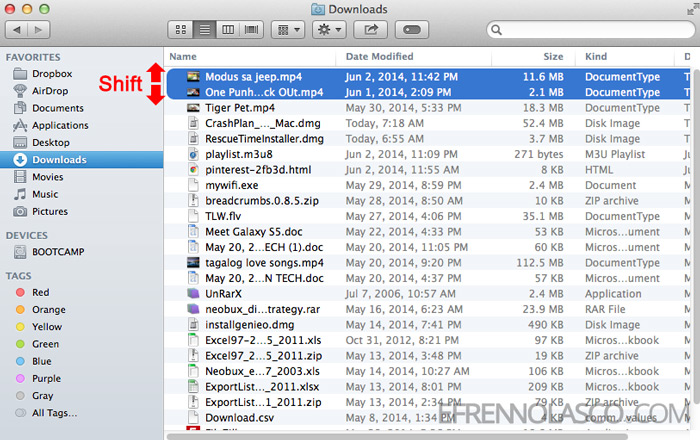The image size is (700, 440).
Task: Sort by the Kind column header
Action: pyautogui.click(x=596, y=57)
